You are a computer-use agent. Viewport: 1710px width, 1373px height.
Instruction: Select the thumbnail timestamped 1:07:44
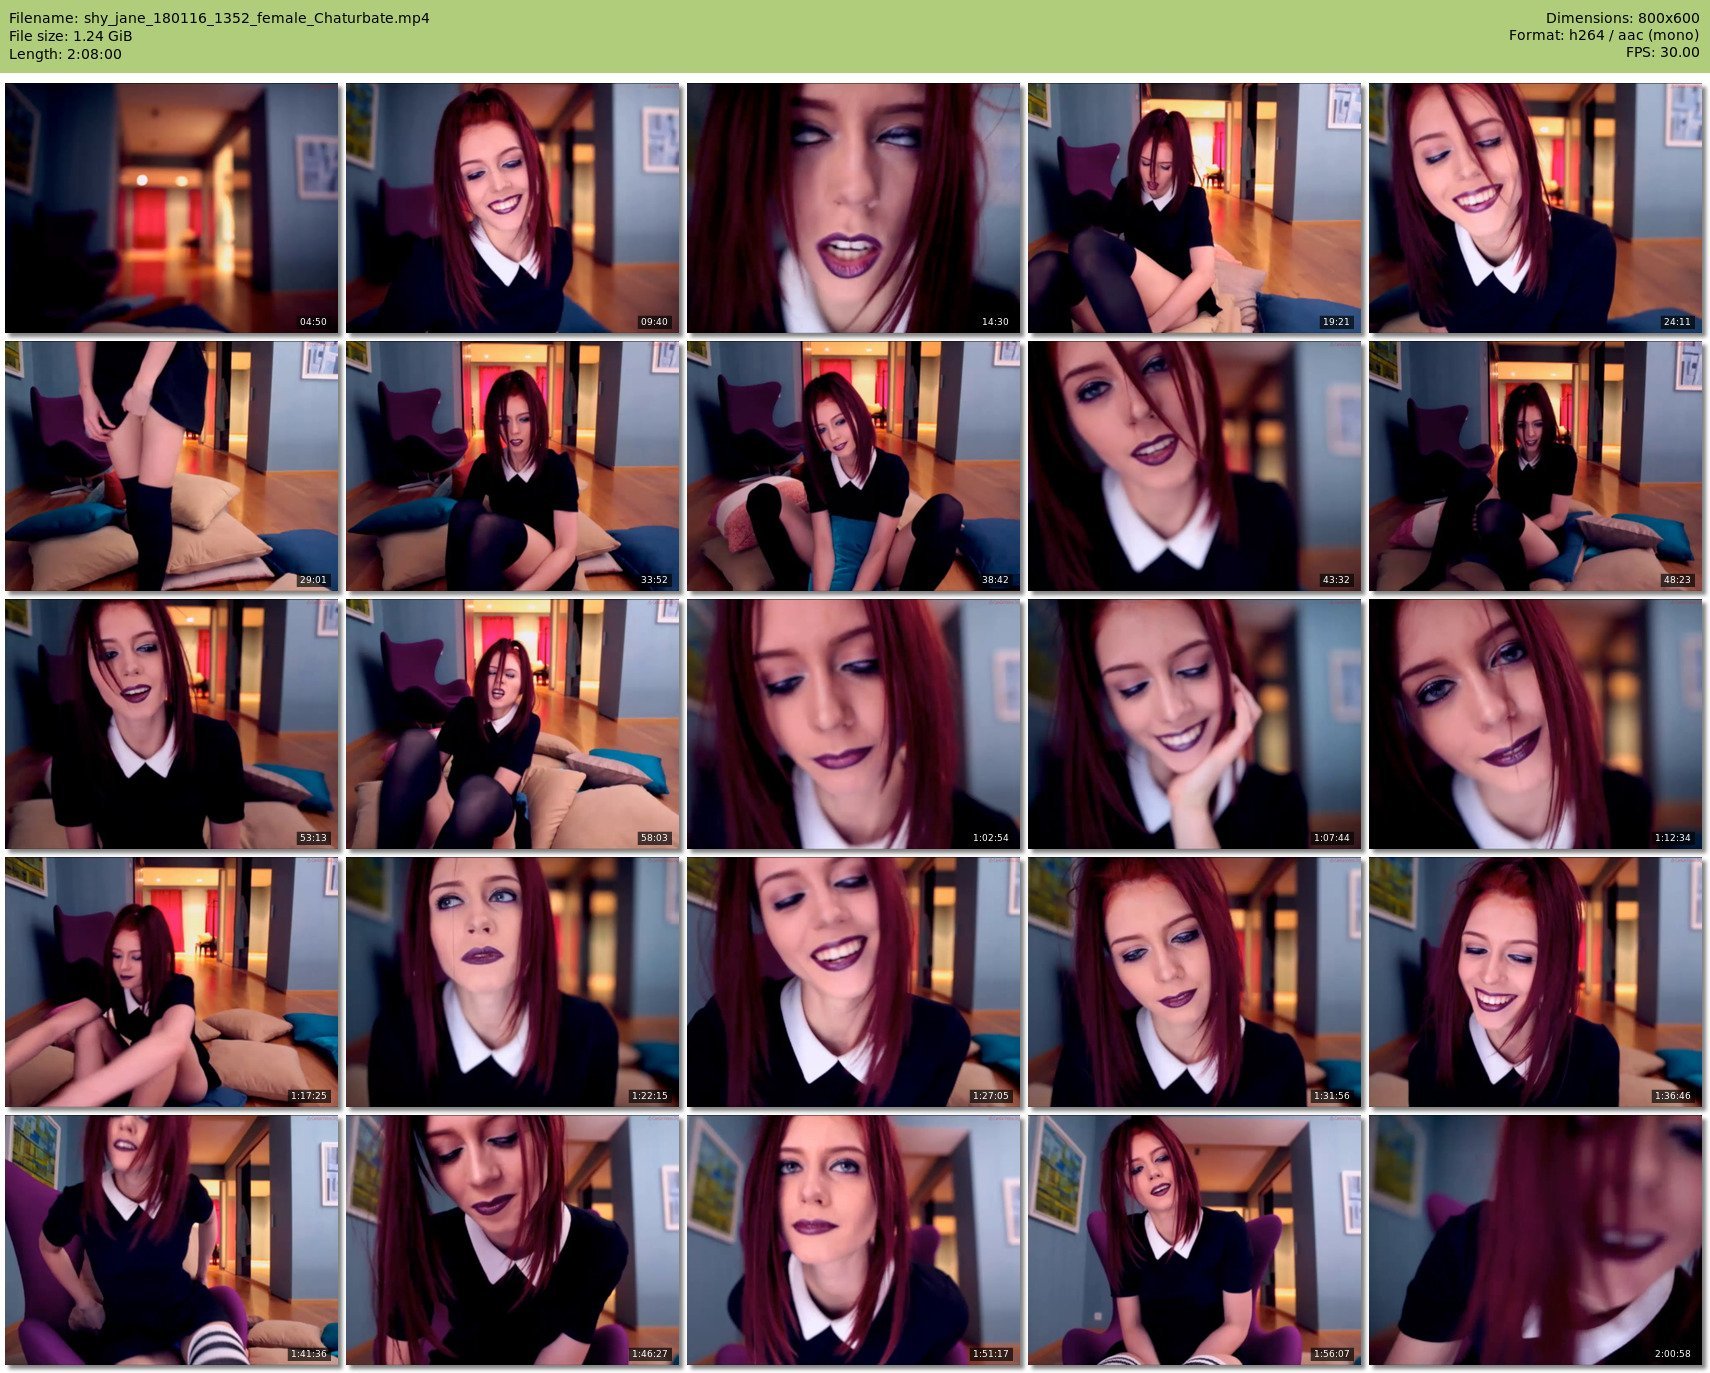[x=1195, y=724]
